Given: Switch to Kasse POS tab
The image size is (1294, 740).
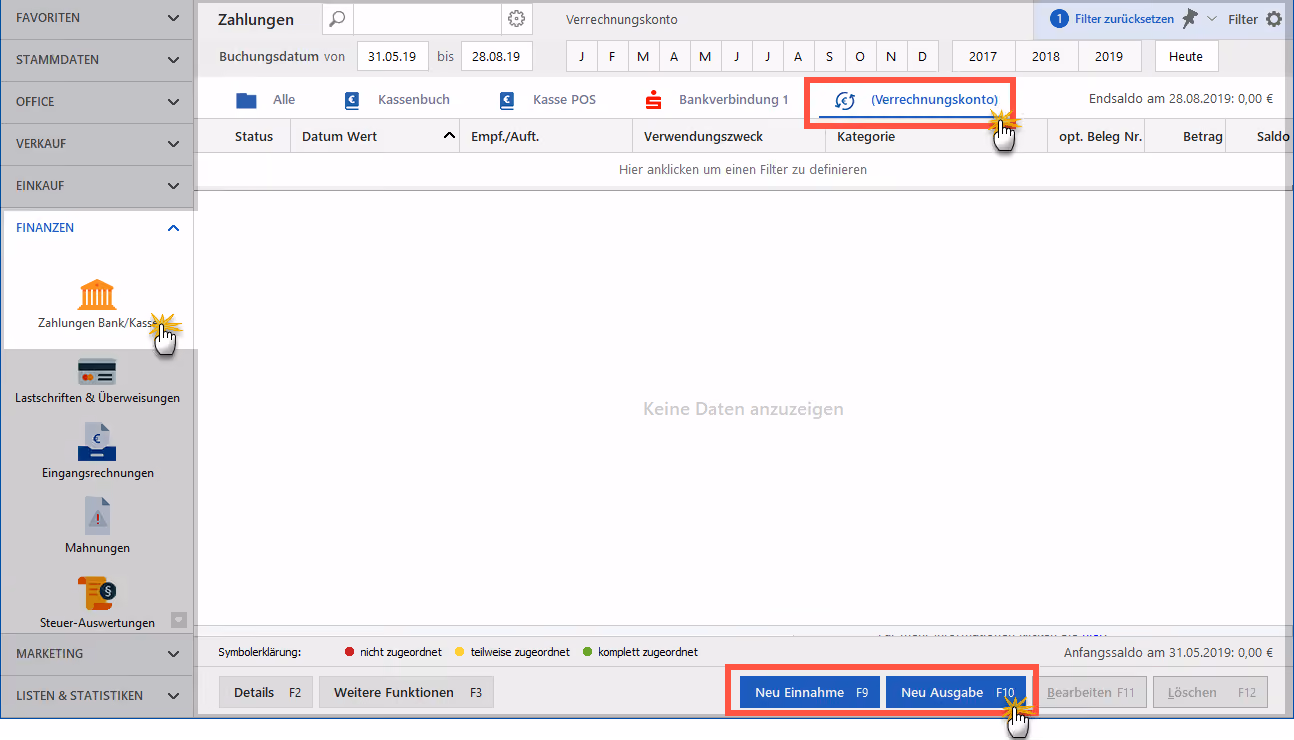Looking at the screenshot, I should click(547, 100).
